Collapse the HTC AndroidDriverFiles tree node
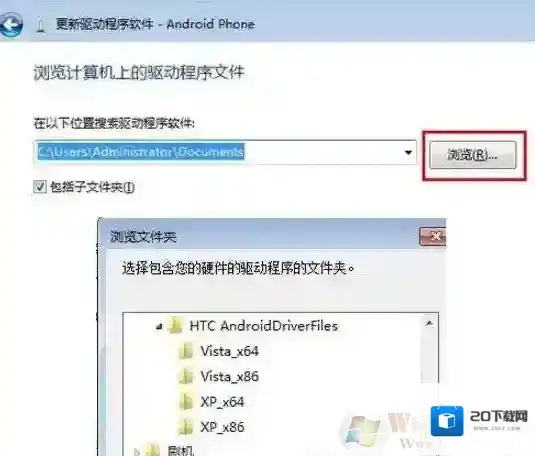535x456 pixels. 159,327
